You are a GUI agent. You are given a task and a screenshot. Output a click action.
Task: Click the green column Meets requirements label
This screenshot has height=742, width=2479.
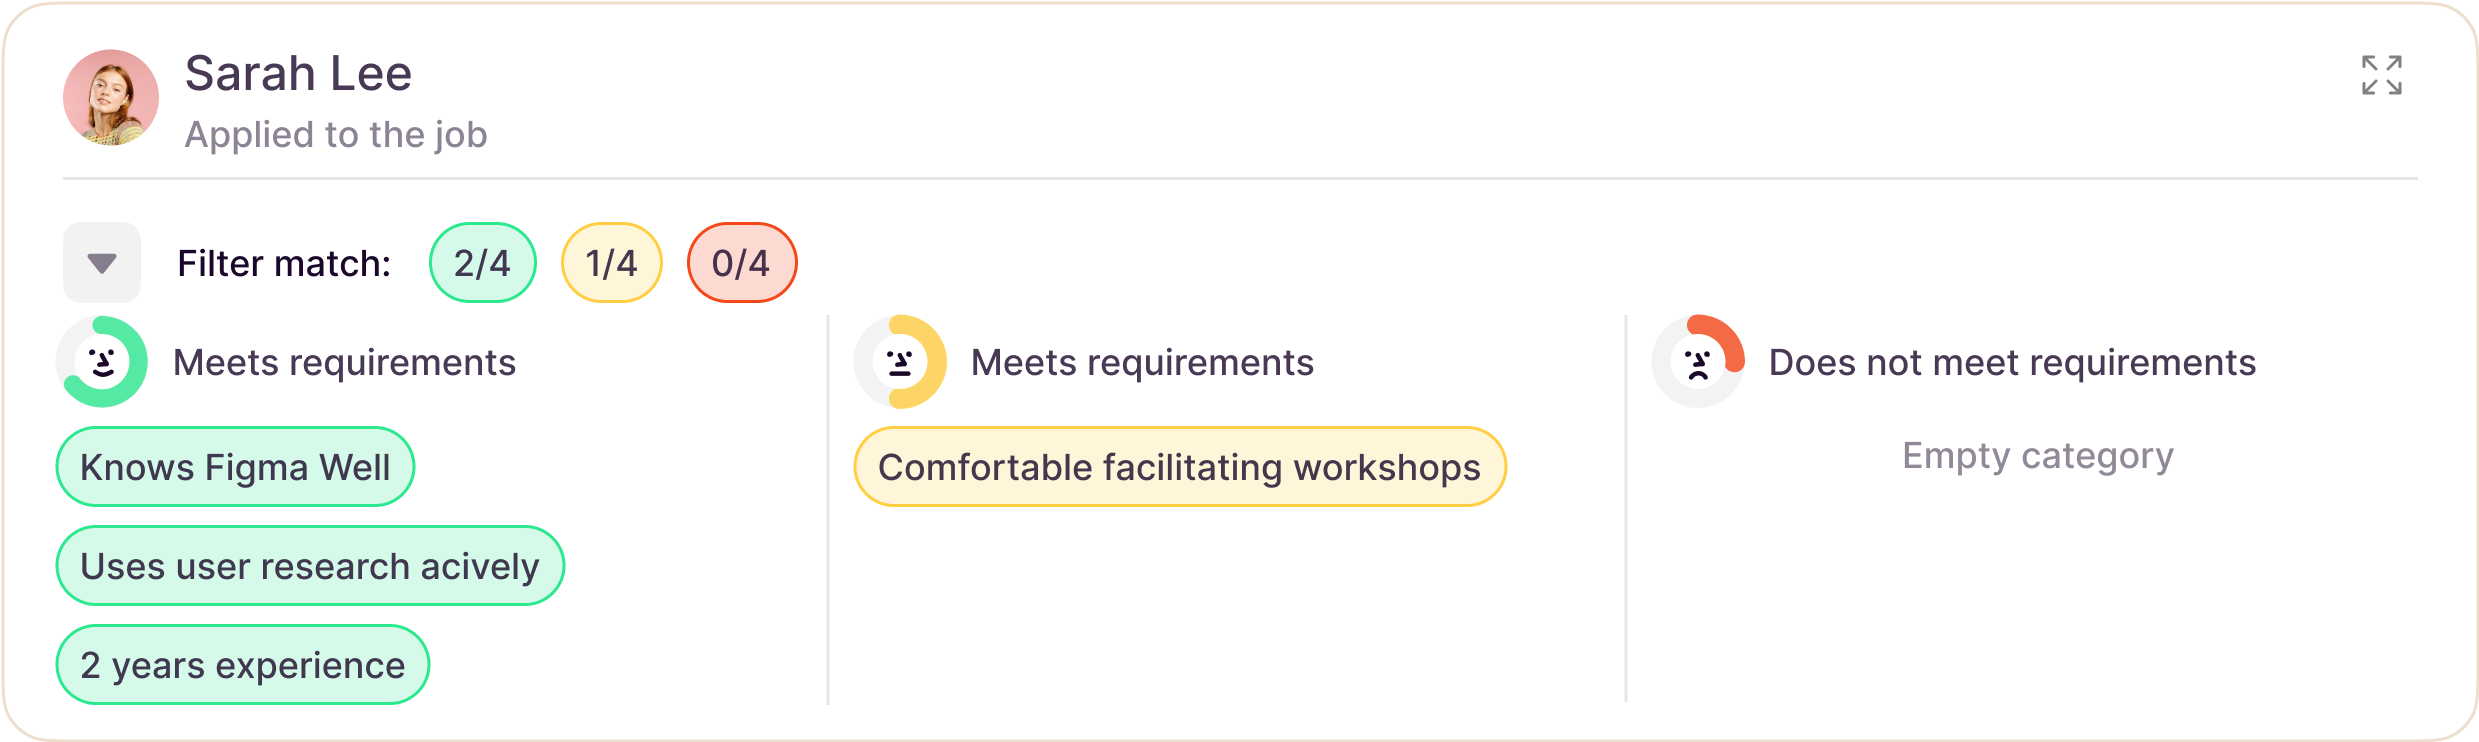344,362
